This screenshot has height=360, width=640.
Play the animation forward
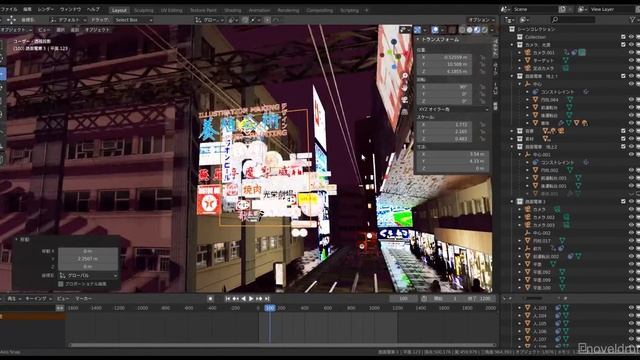coord(251,299)
